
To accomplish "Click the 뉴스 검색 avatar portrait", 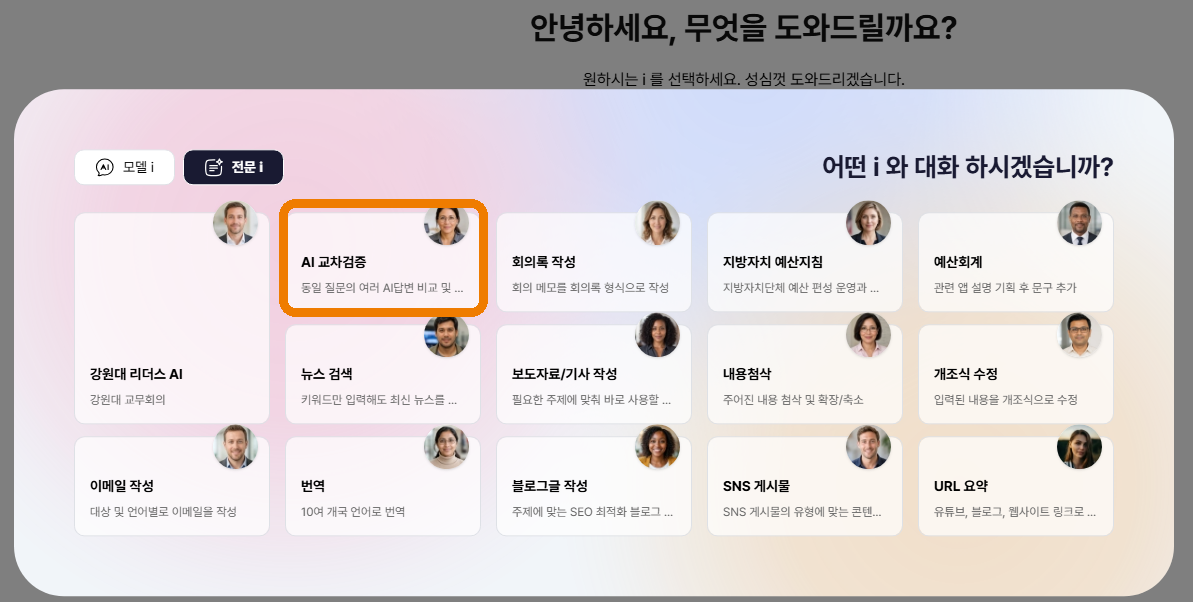I will click(446, 335).
